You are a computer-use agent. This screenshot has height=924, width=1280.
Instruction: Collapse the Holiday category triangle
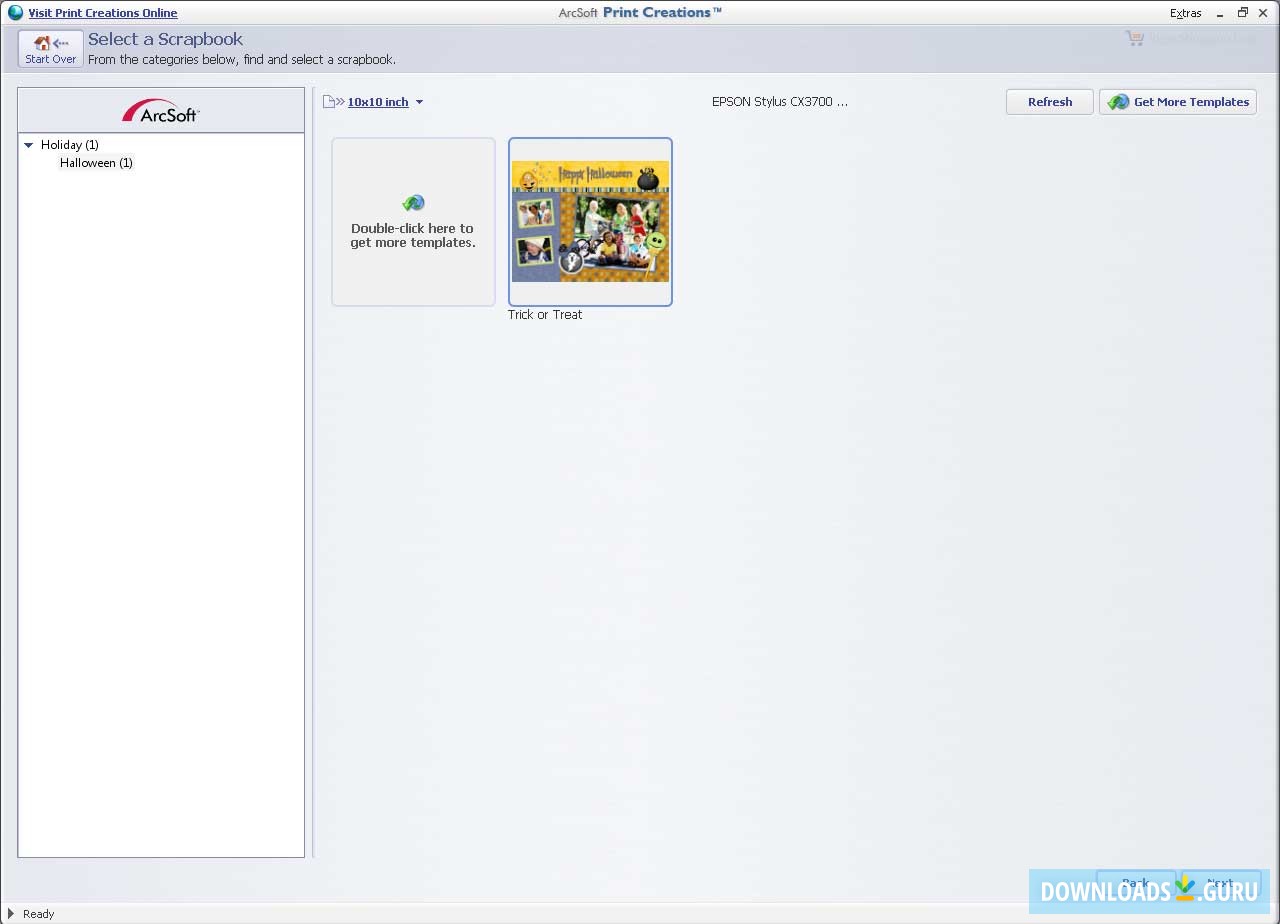(29, 145)
